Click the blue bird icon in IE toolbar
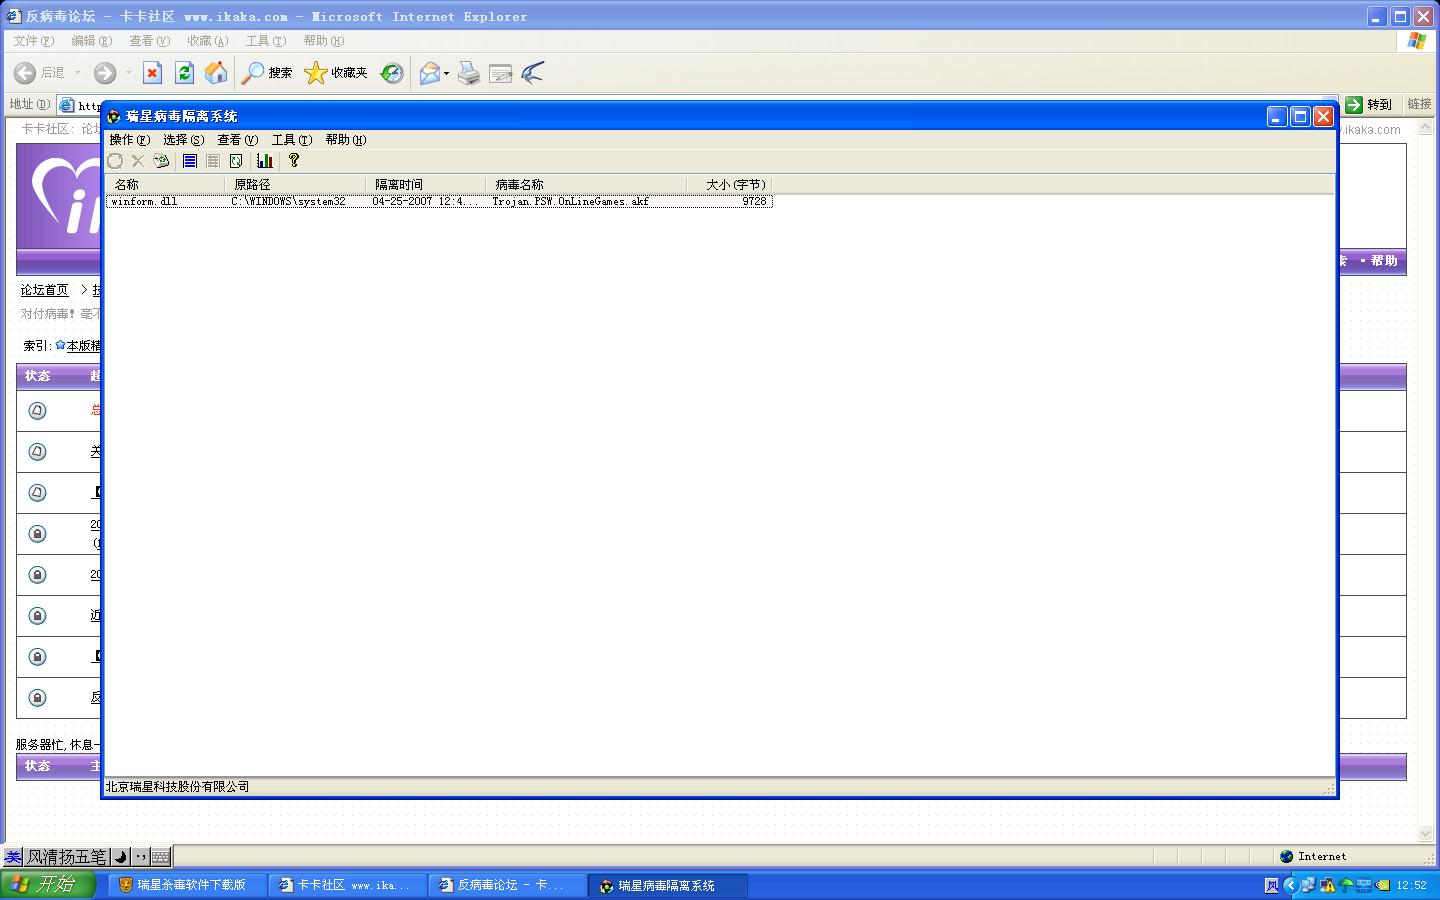 (533, 73)
